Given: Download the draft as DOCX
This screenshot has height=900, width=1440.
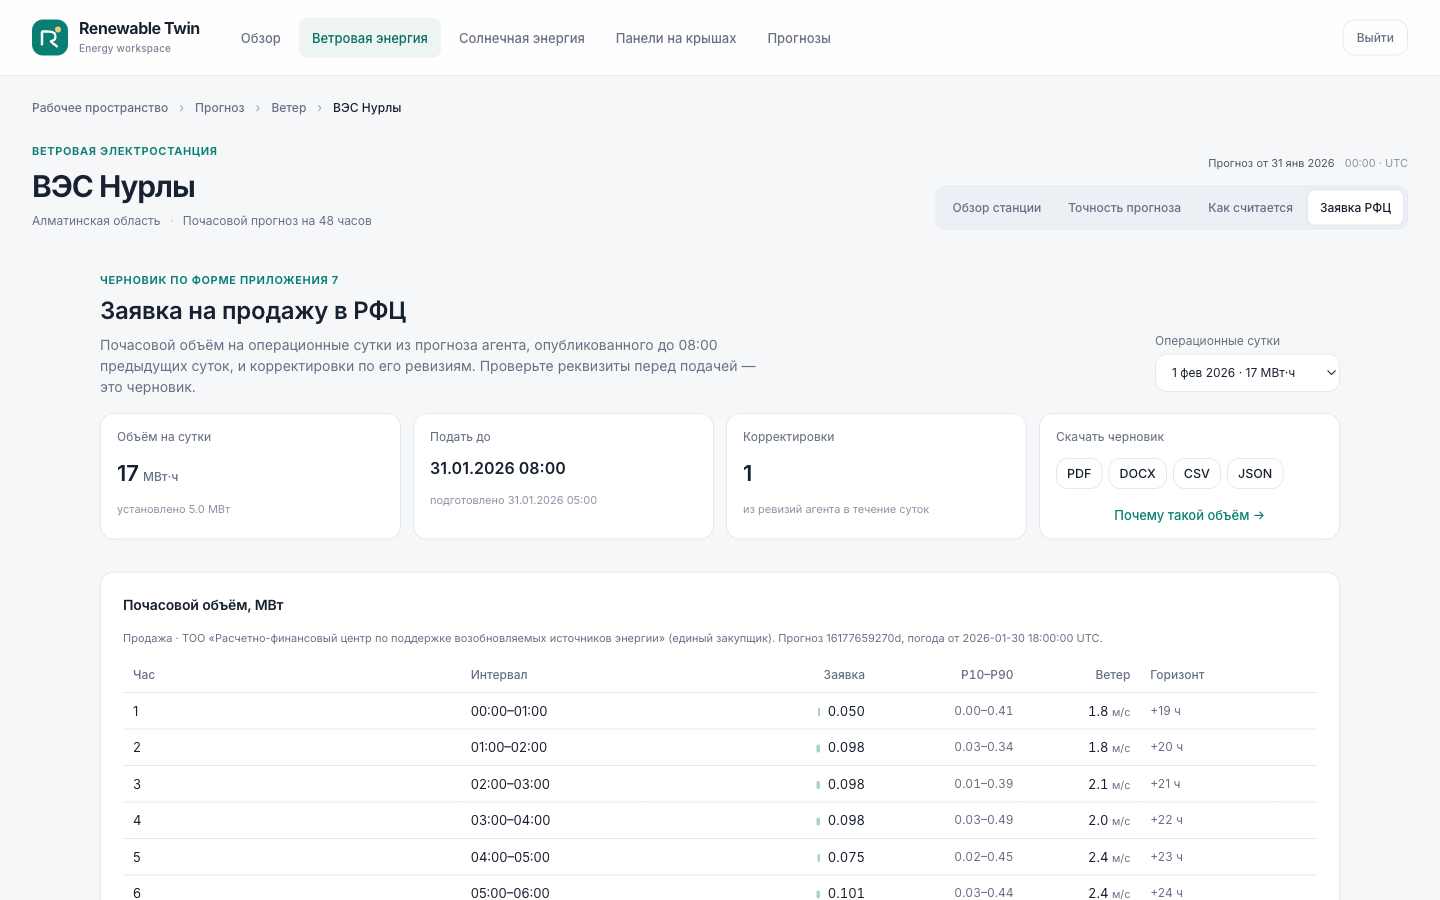Looking at the screenshot, I should (x=1137, y=474).
